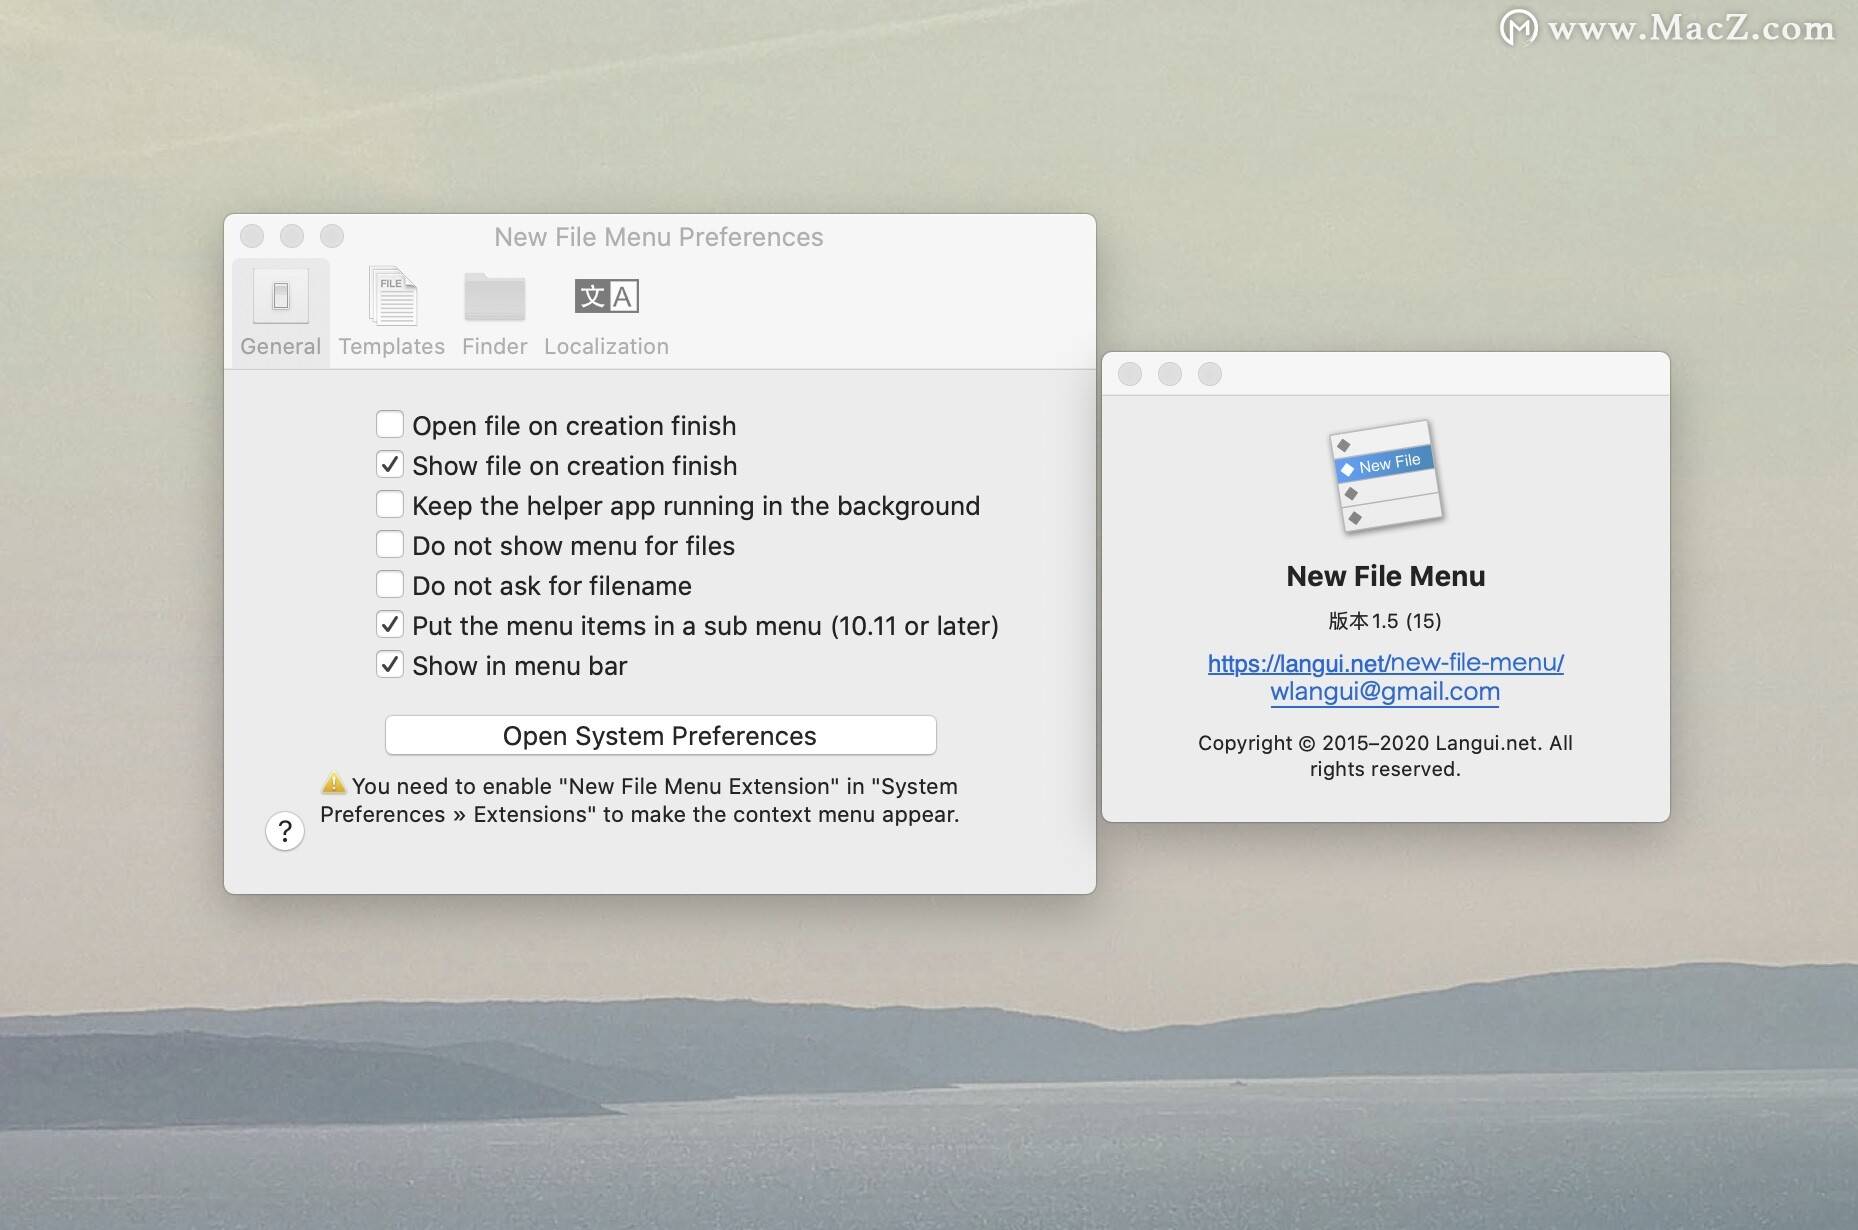Image resolution: width=1858 pixels, height=1230 pixels.
Task: Zoom the About New File Menu window
Action: (x=1210, y=374)
